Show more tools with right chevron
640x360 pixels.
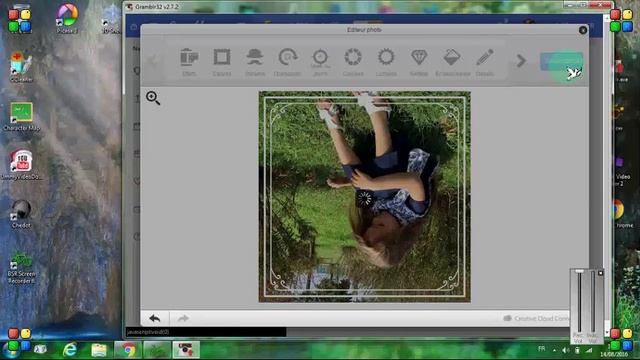[521, 61]
